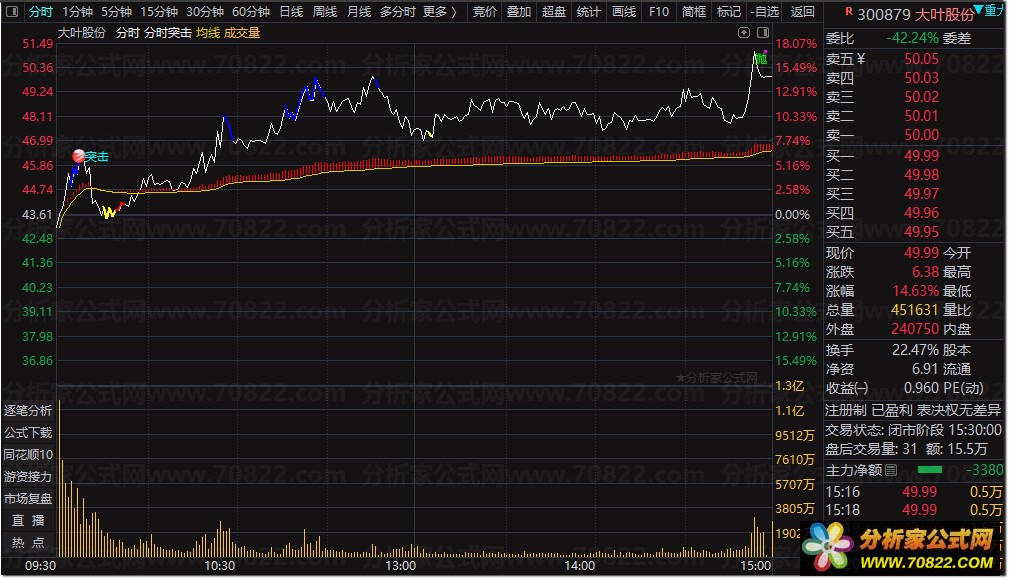
Task: Open F10 company information
Action: point(659,12)
